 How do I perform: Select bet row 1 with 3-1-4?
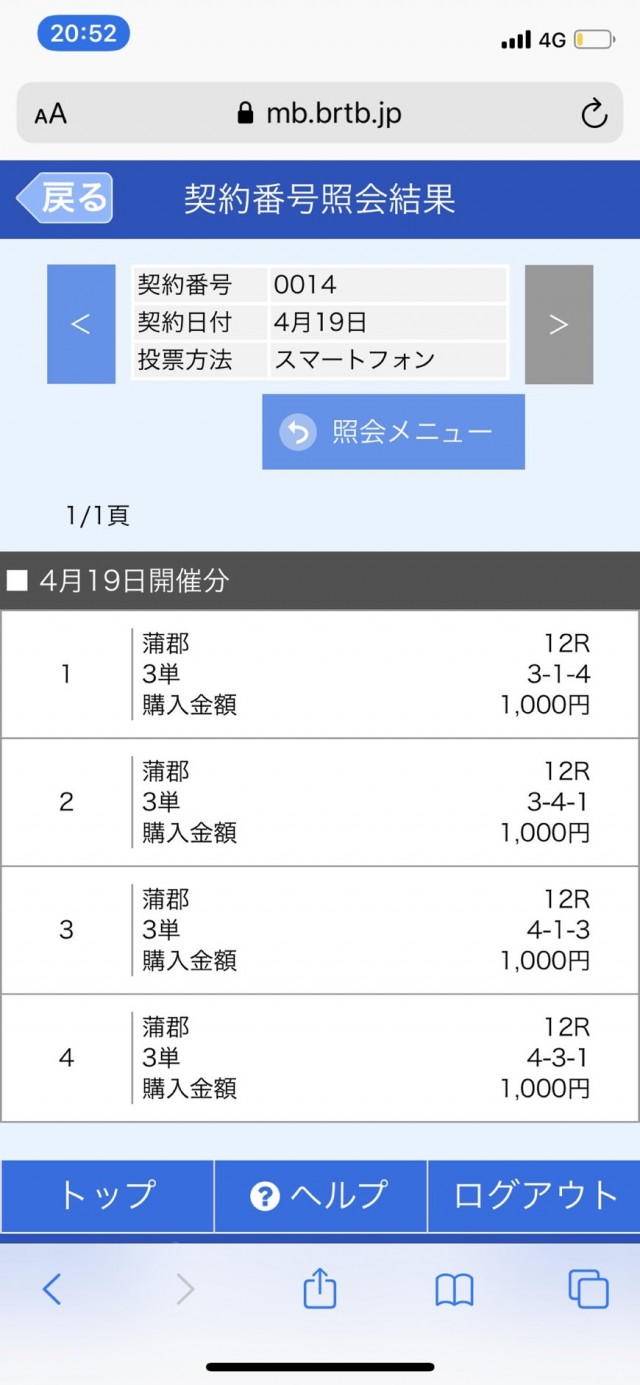pyautogui.click(x=320, y=675)
